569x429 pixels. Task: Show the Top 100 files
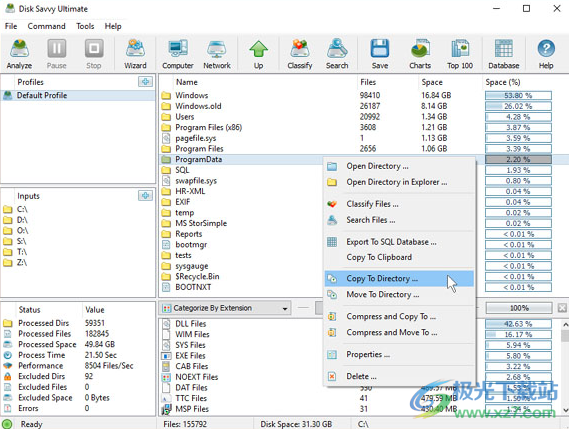460,54
